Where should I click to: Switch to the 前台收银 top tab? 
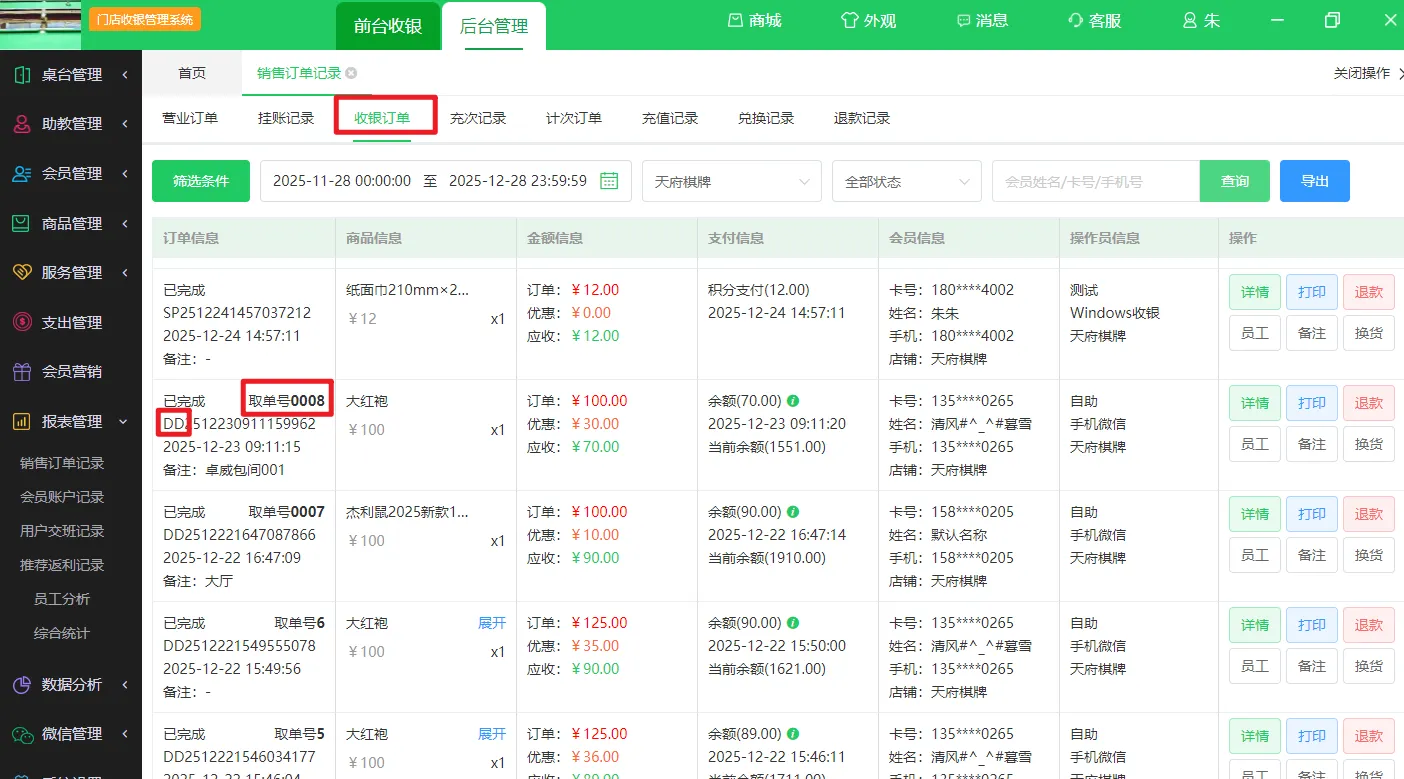[x=388, y=26]
